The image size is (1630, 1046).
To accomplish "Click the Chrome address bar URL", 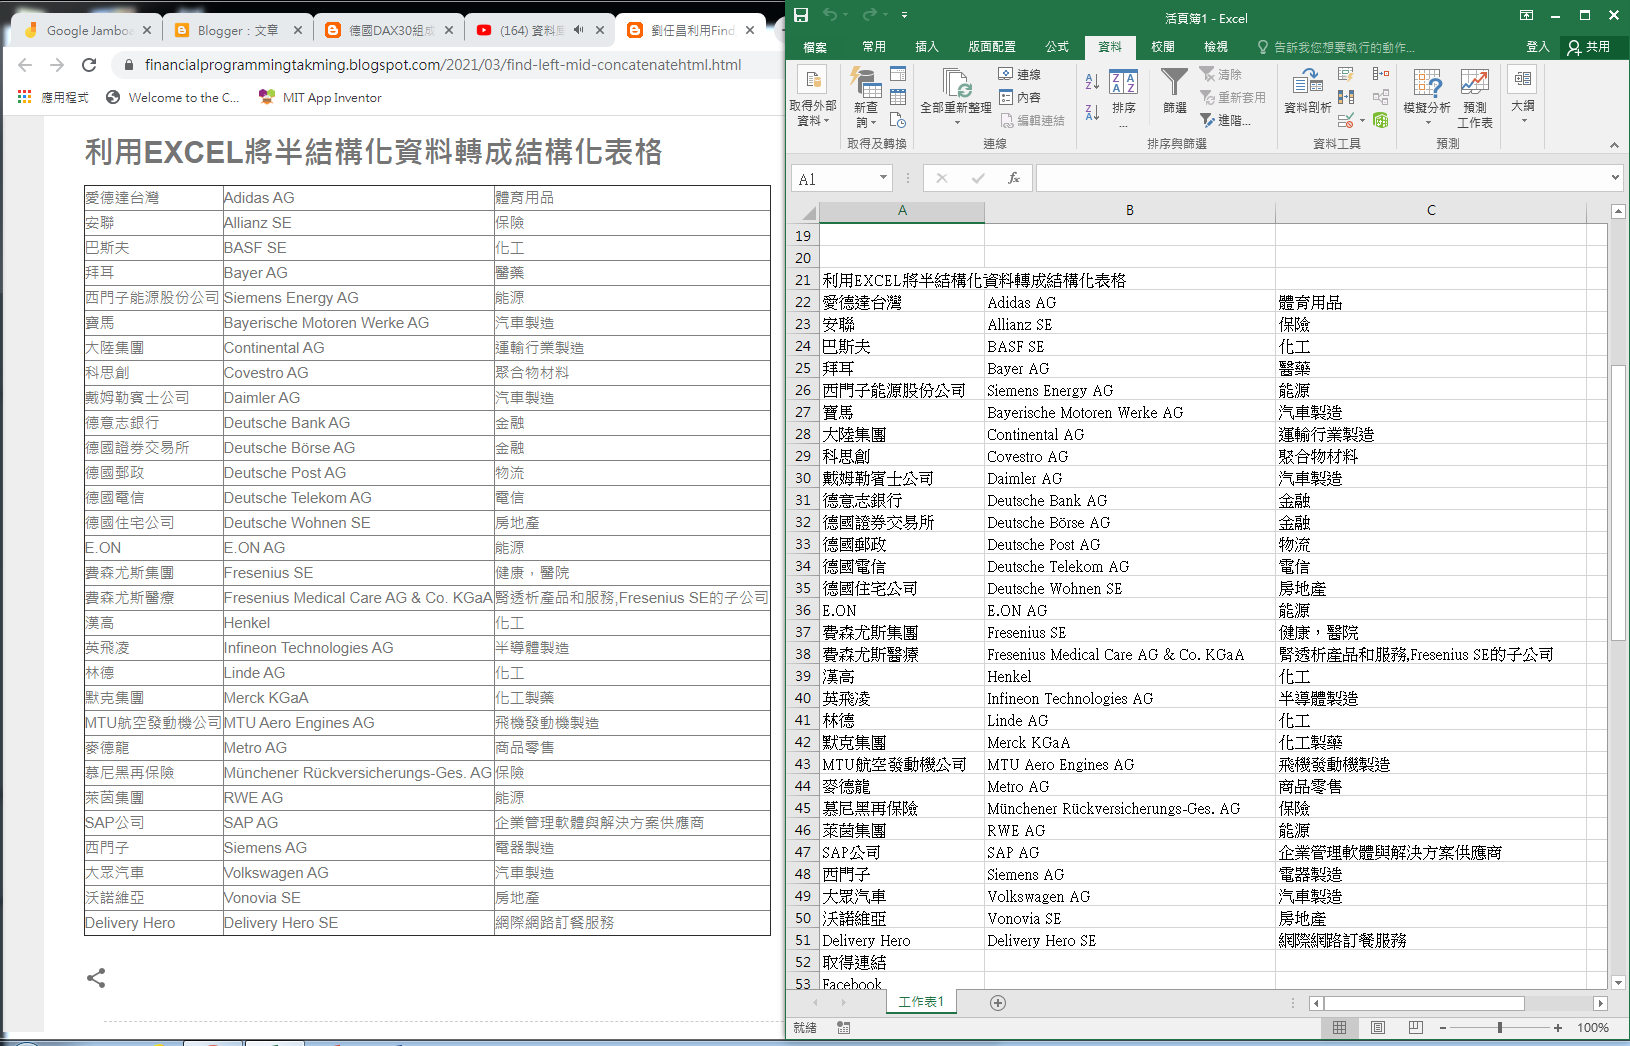I will pos(443,65).
